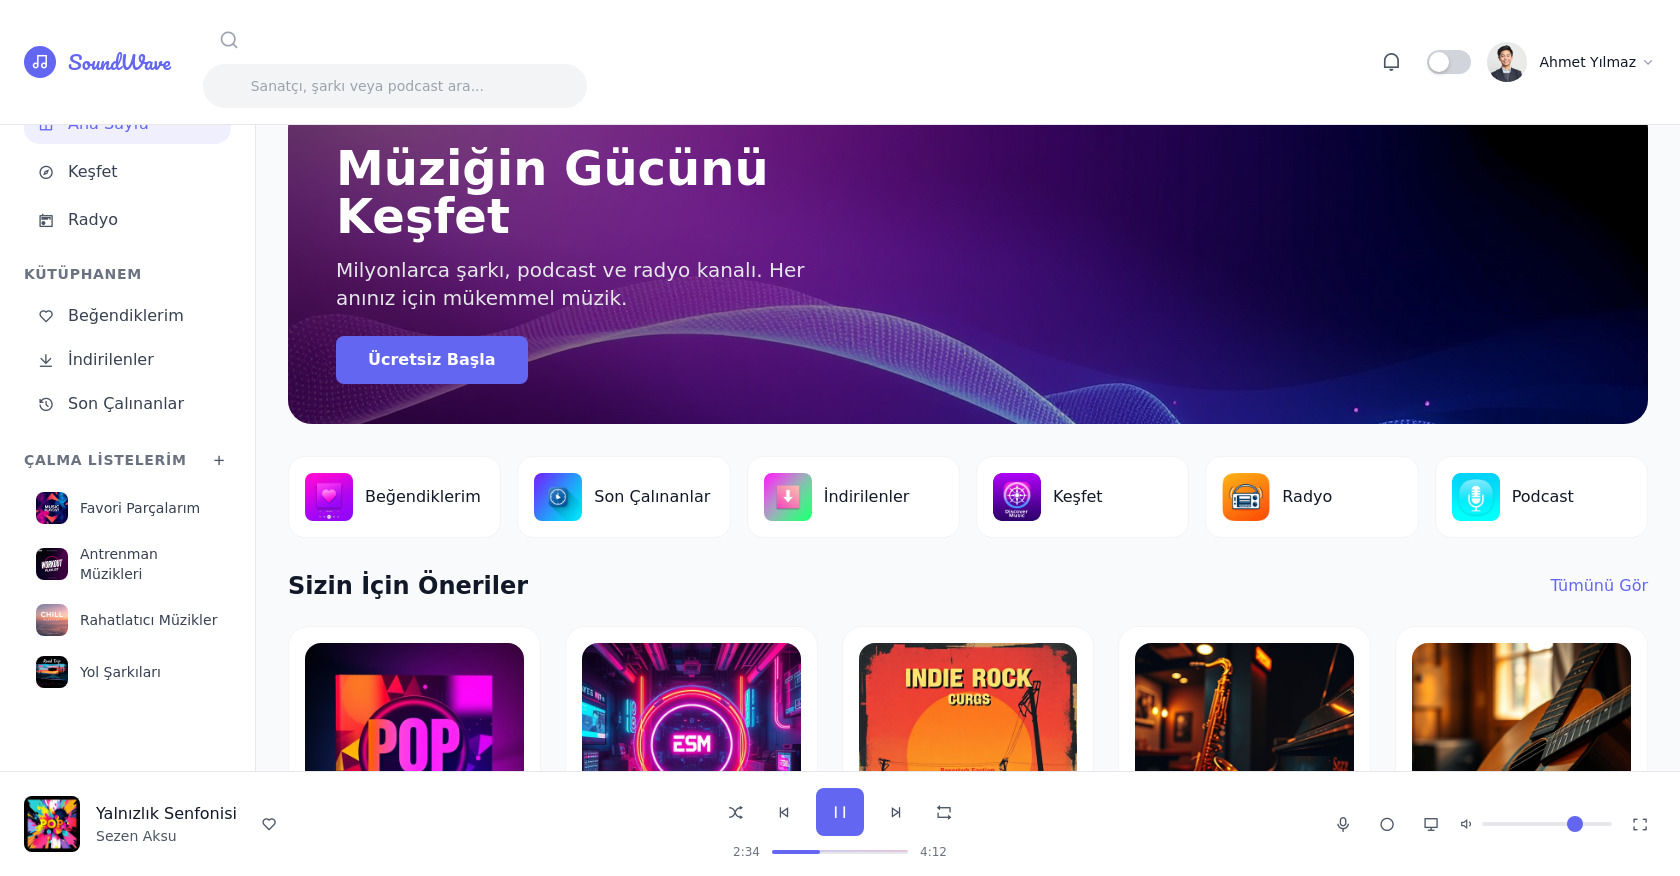1680x876 pixels.
Task: Toggle repeat mode
Action: [x=944, y=812]
